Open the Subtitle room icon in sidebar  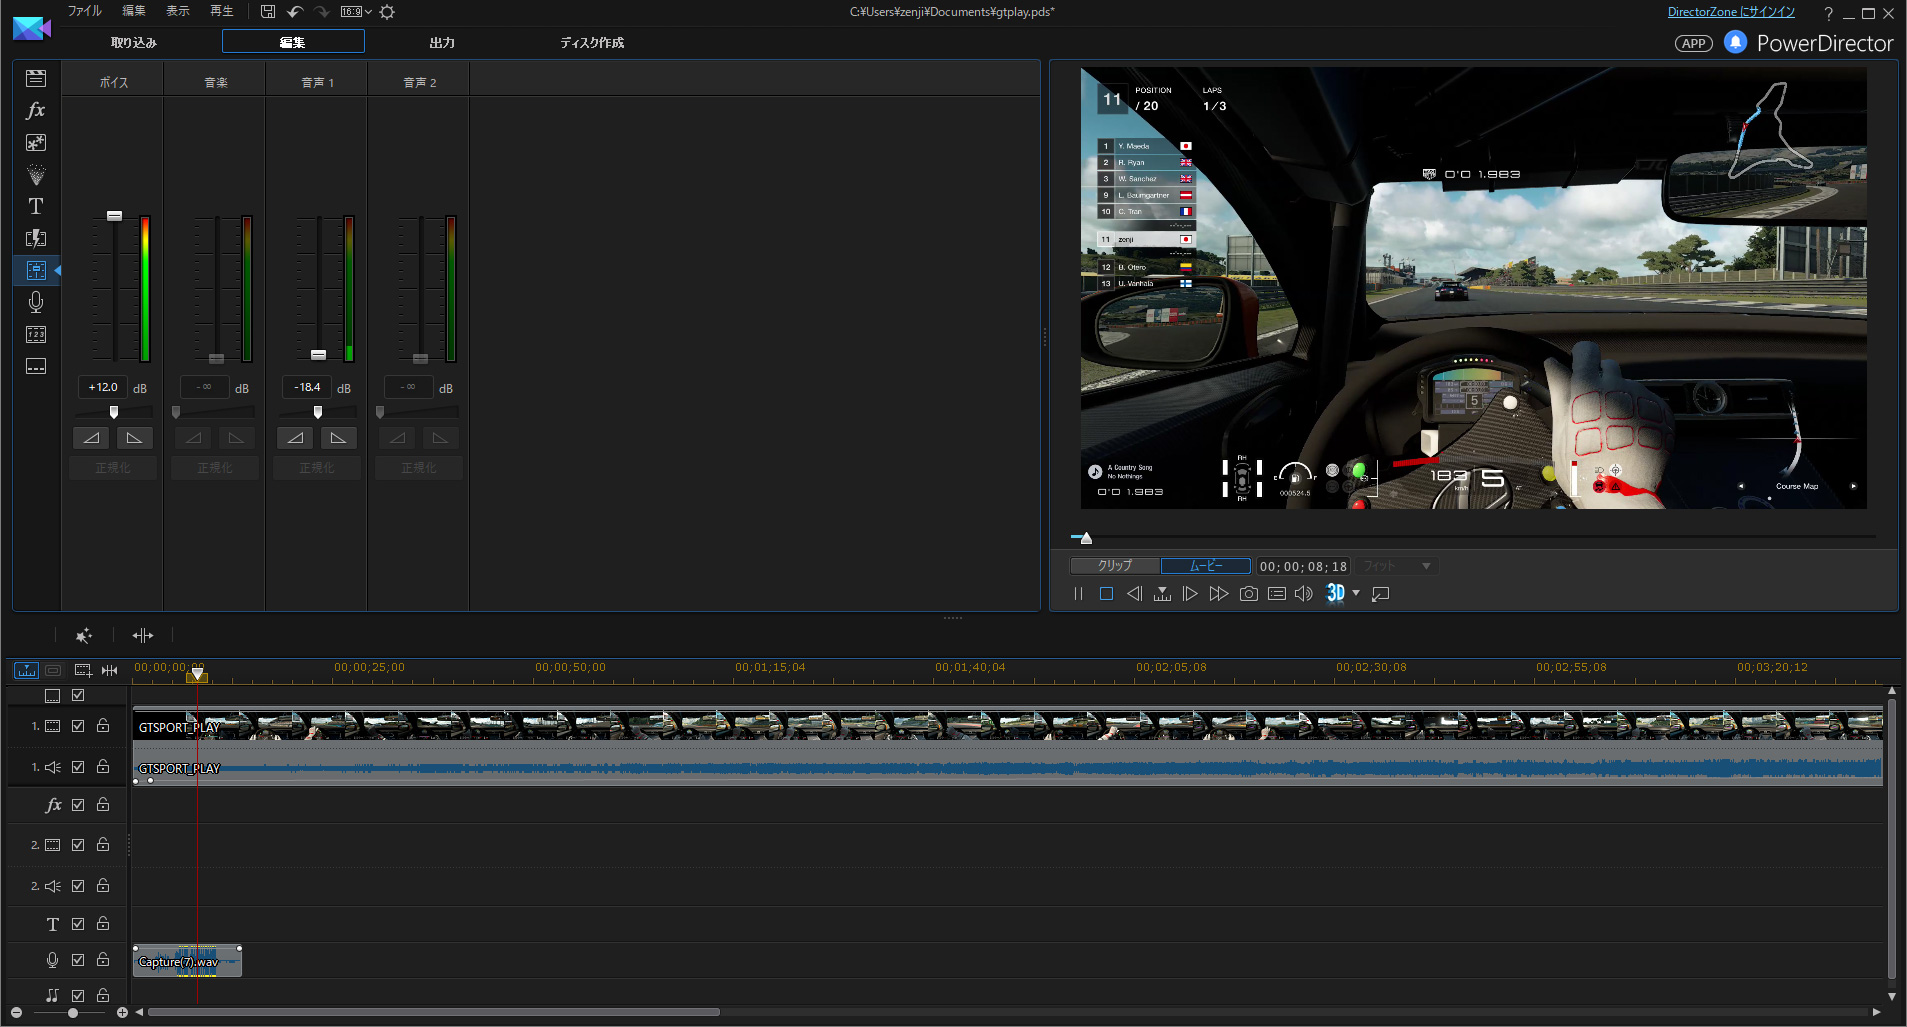tap(36, 366)
